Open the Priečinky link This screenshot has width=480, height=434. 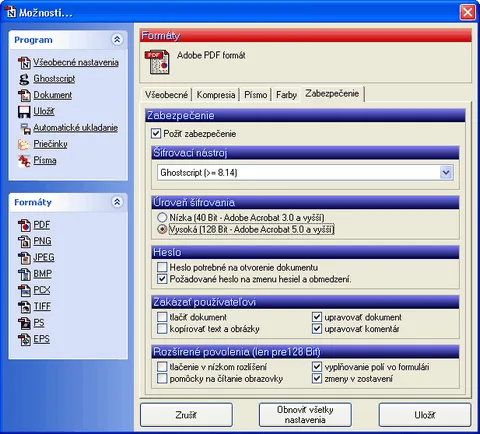50,144
